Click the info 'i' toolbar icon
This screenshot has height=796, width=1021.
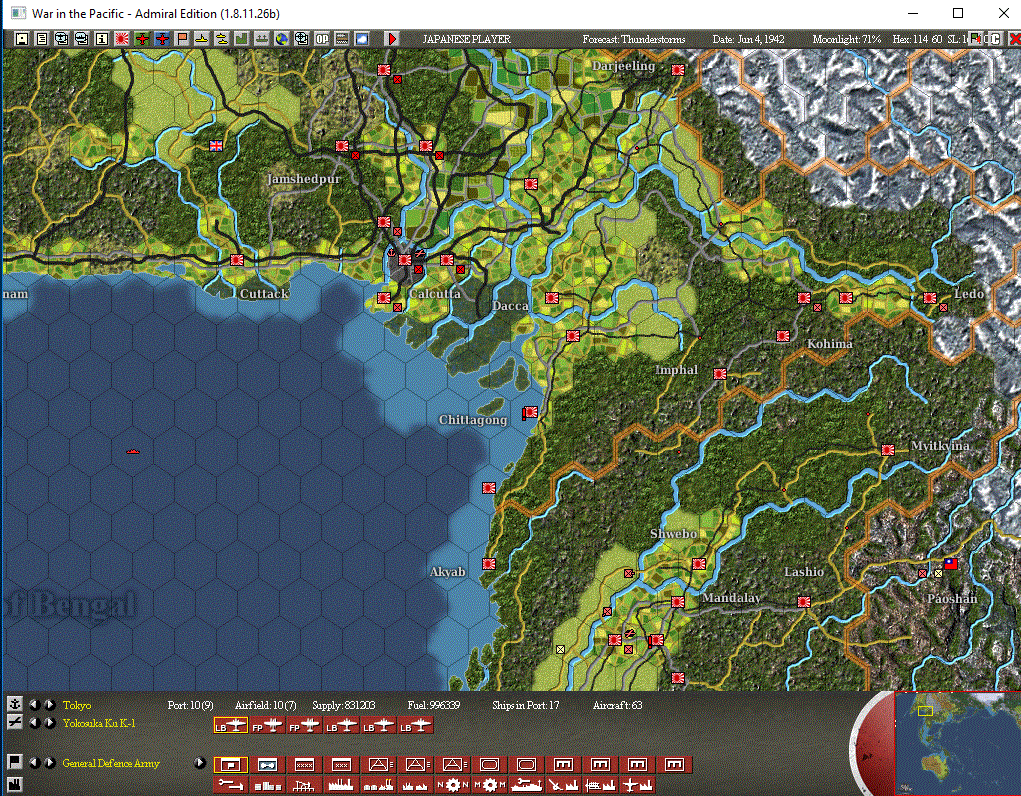point(102,39)
